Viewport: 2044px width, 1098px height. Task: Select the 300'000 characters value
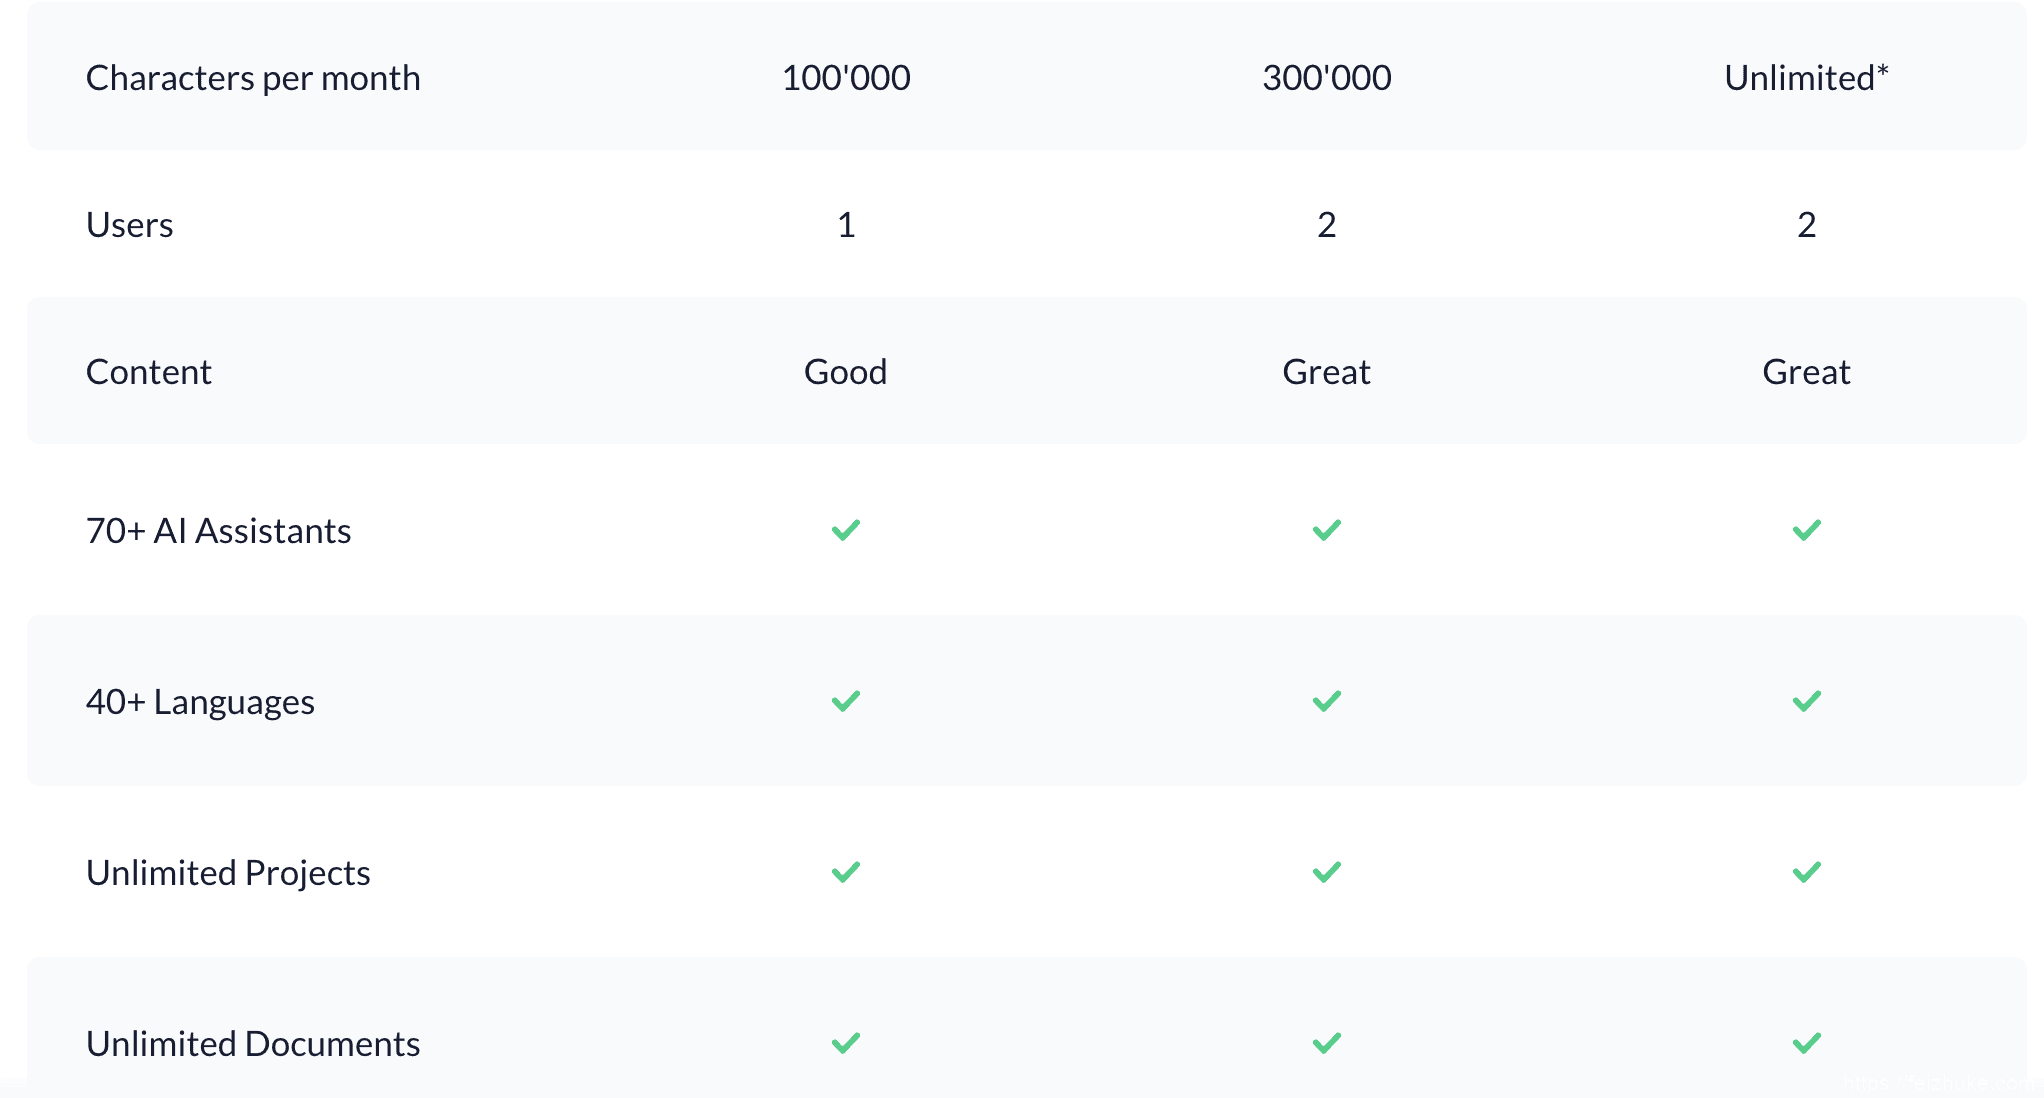coord(1326,78)
